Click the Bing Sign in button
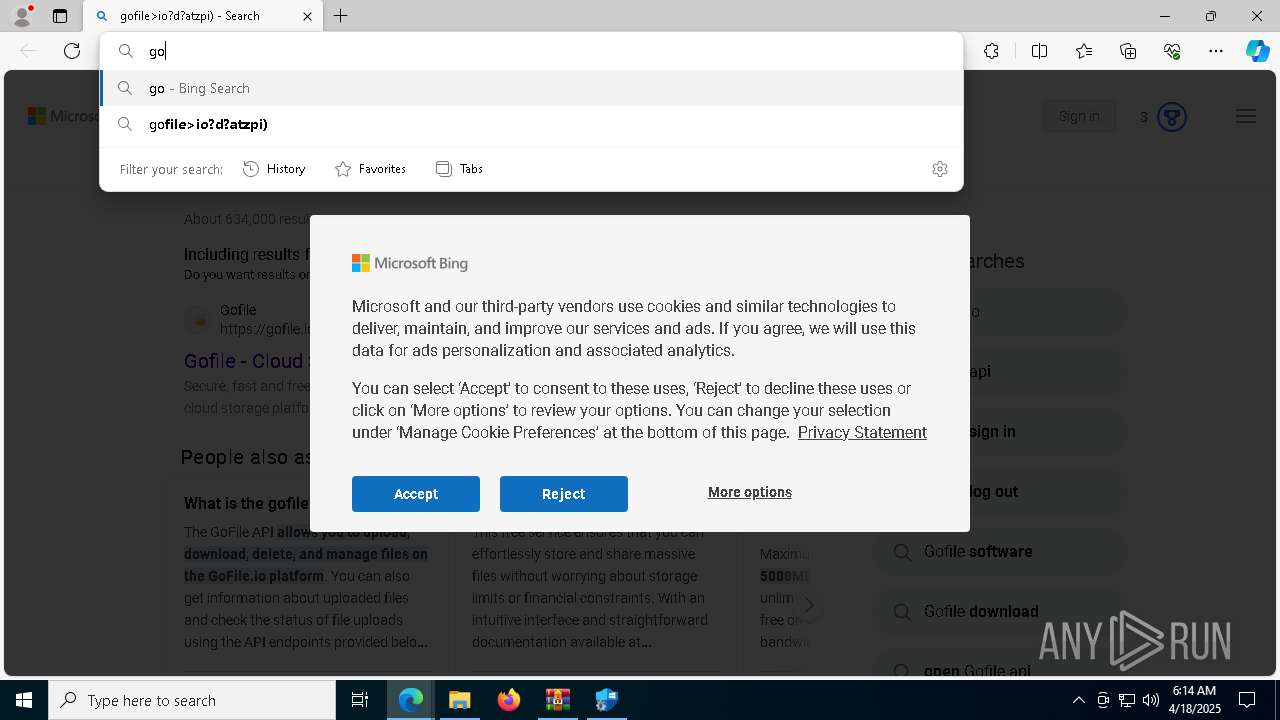The width and height of the screenshot is (1280, 720). point(1078,116)
